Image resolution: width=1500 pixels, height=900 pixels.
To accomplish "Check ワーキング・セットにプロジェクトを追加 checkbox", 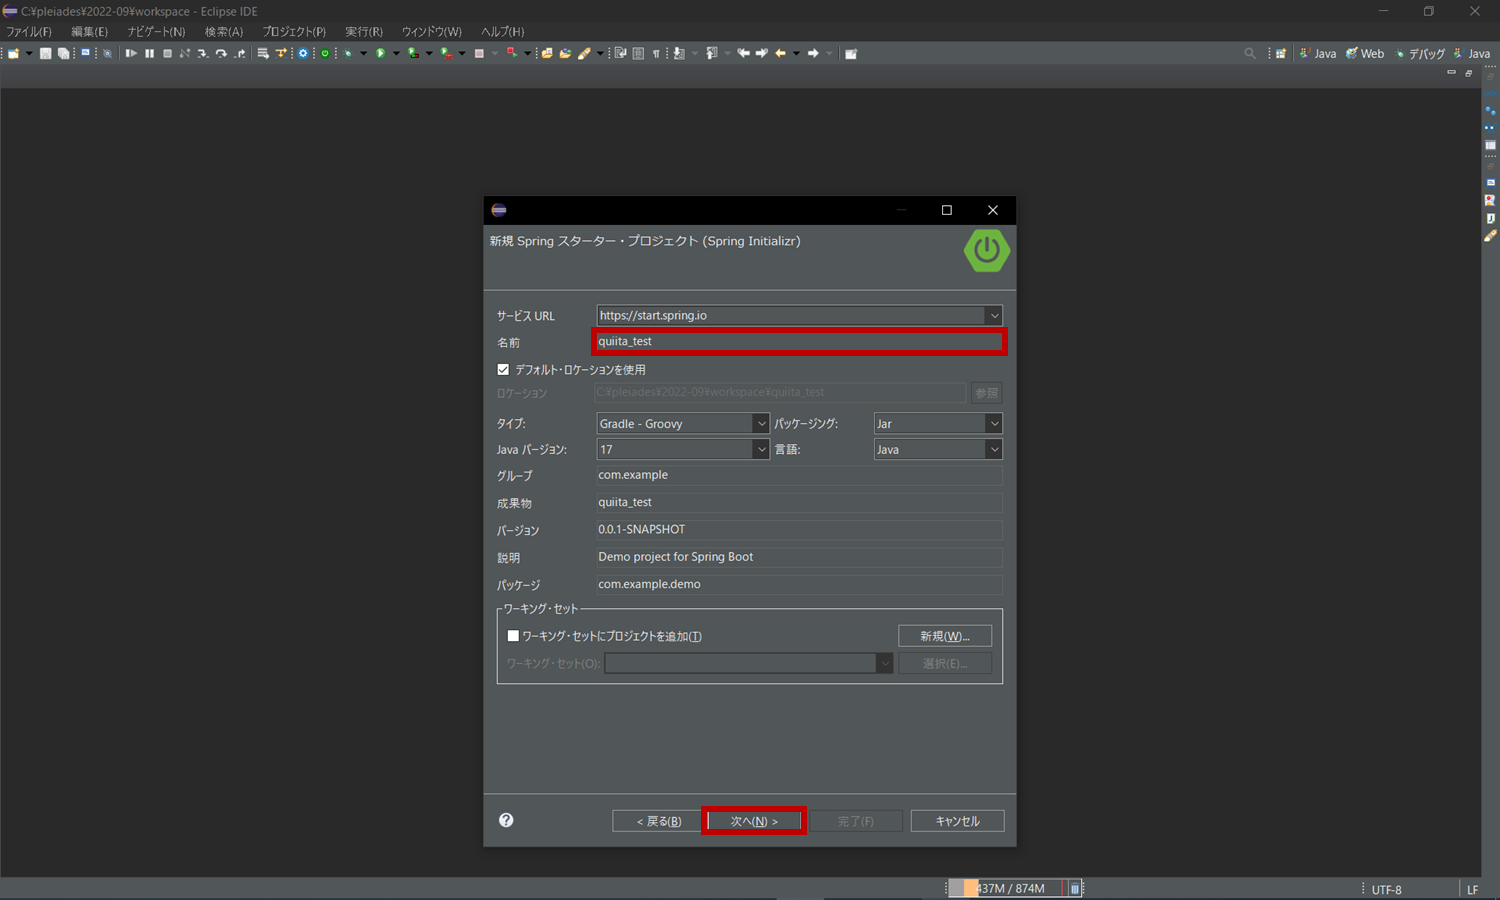I will (513, 636).
